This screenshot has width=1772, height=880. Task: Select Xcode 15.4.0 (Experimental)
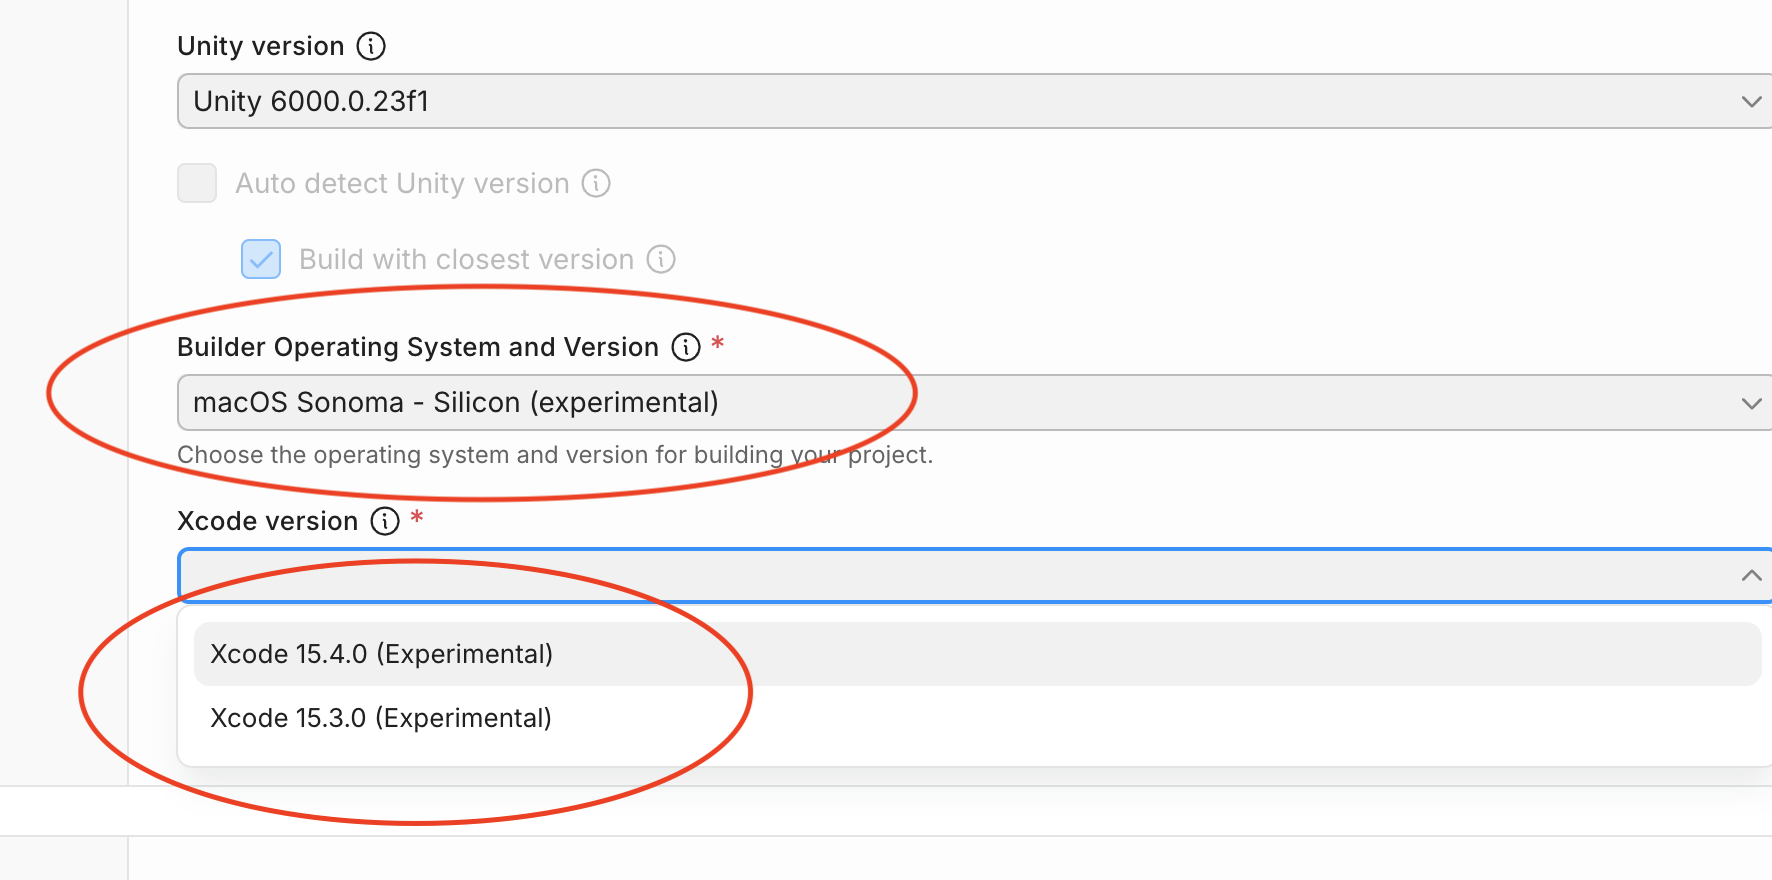[x=380, y=653]
